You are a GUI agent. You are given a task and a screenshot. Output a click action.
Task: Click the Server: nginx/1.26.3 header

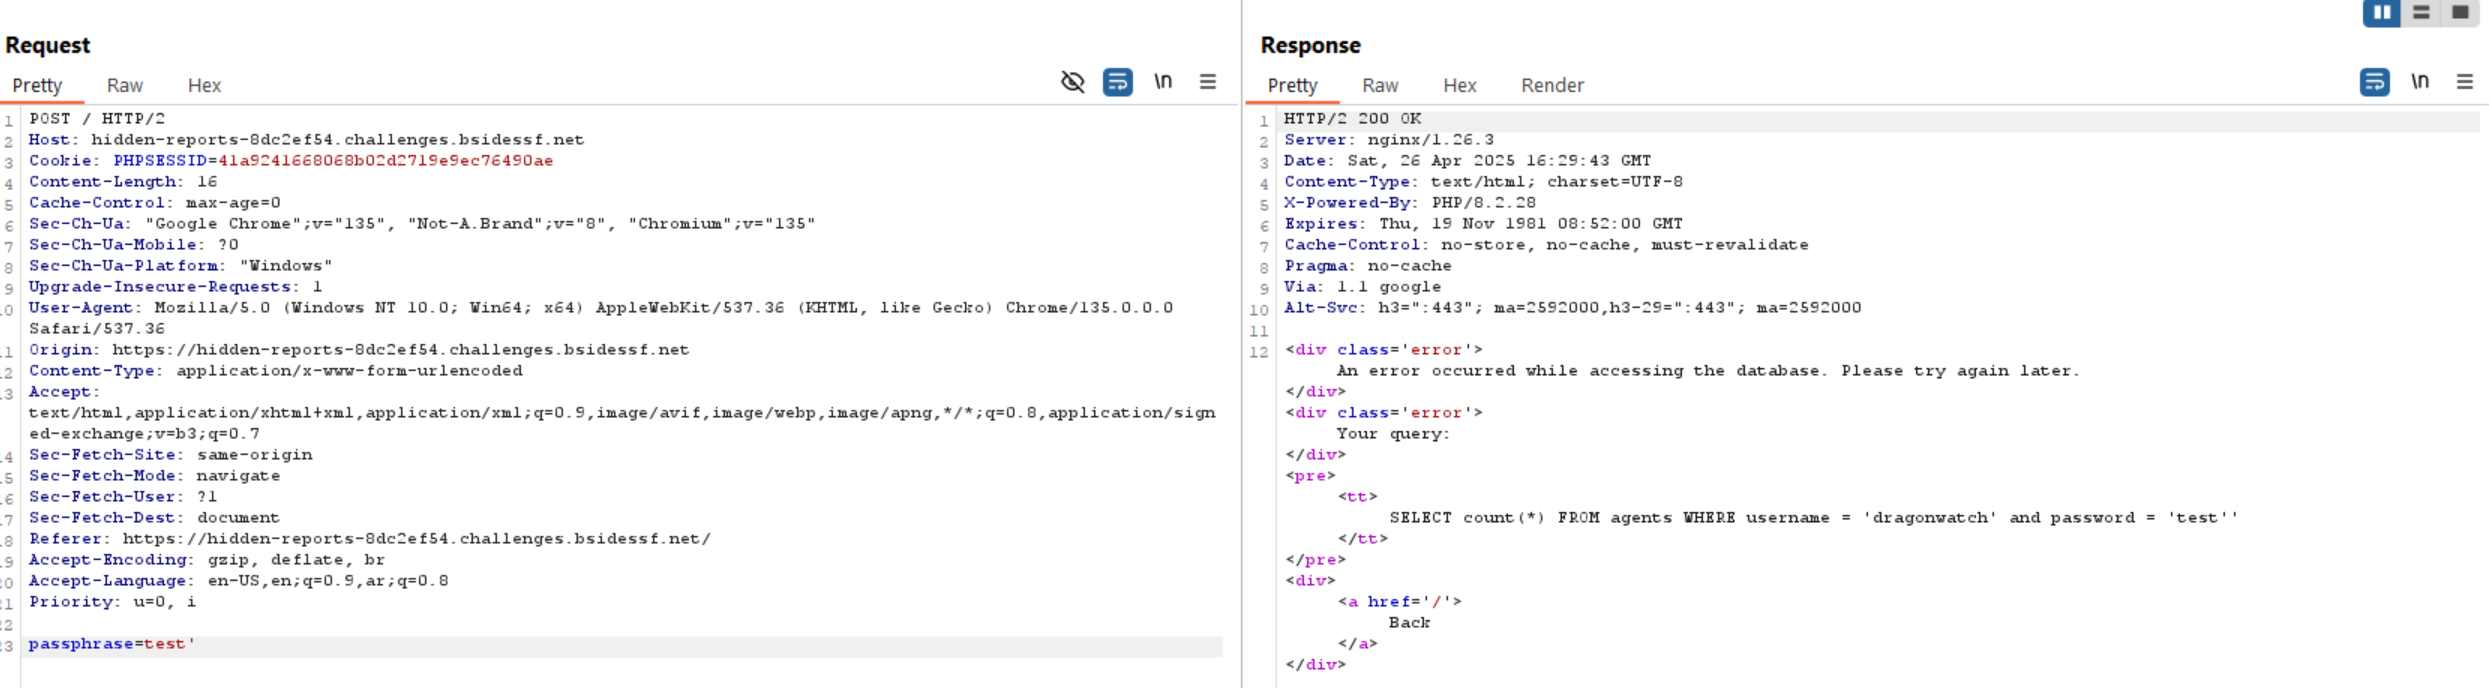coord(1389,140)
